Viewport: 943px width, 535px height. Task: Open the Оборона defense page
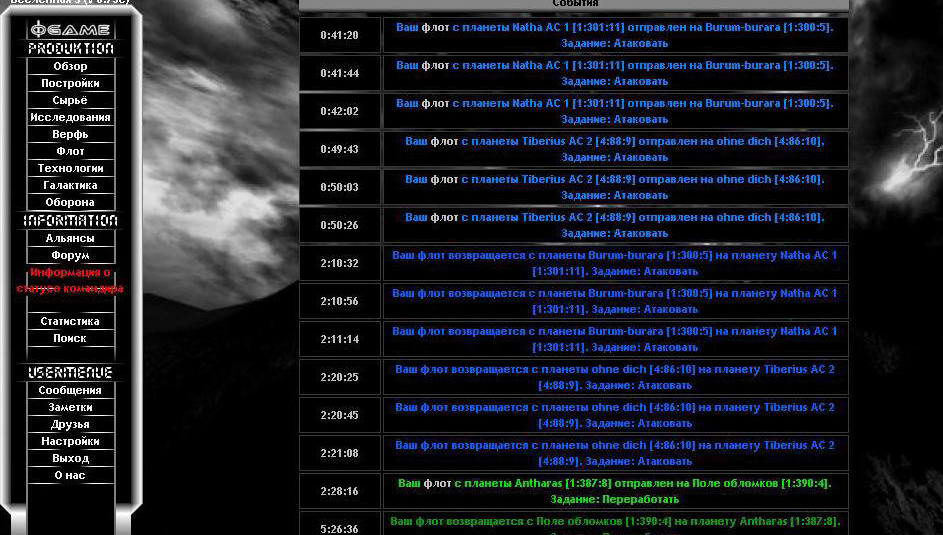tap(70, 202)
